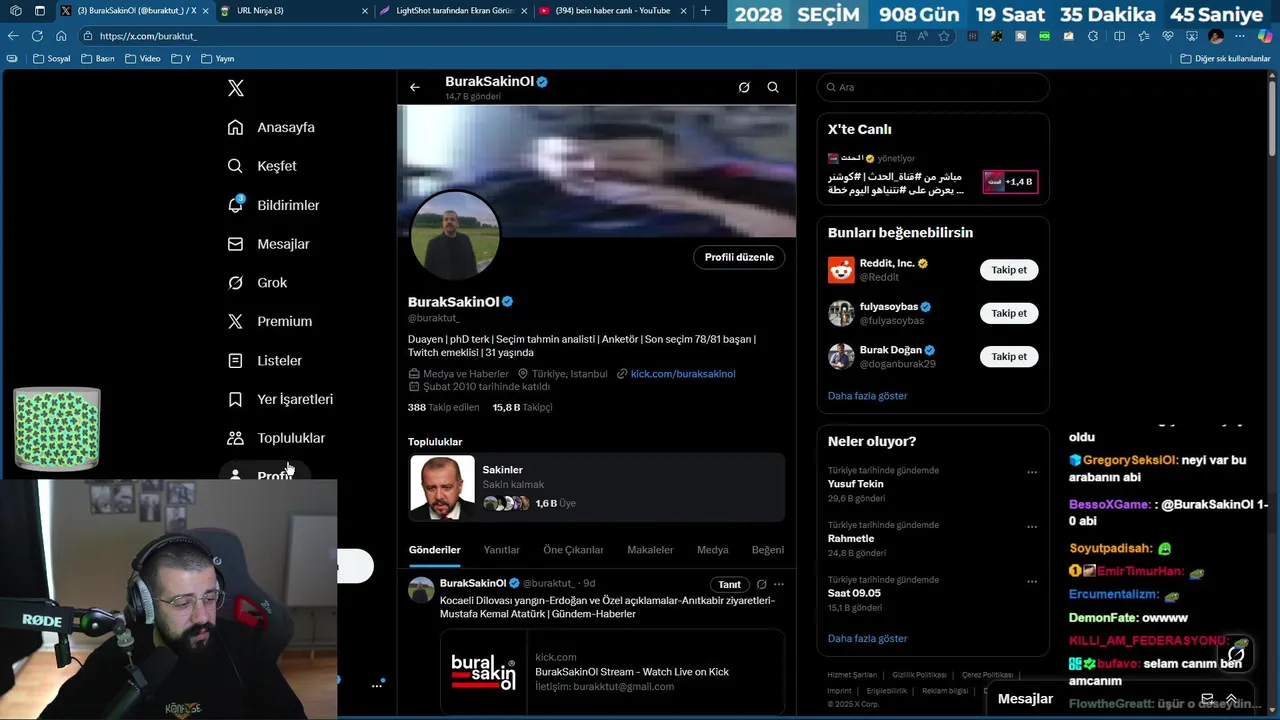
Task: Click the address bar URL
Action: click(148, 36)
